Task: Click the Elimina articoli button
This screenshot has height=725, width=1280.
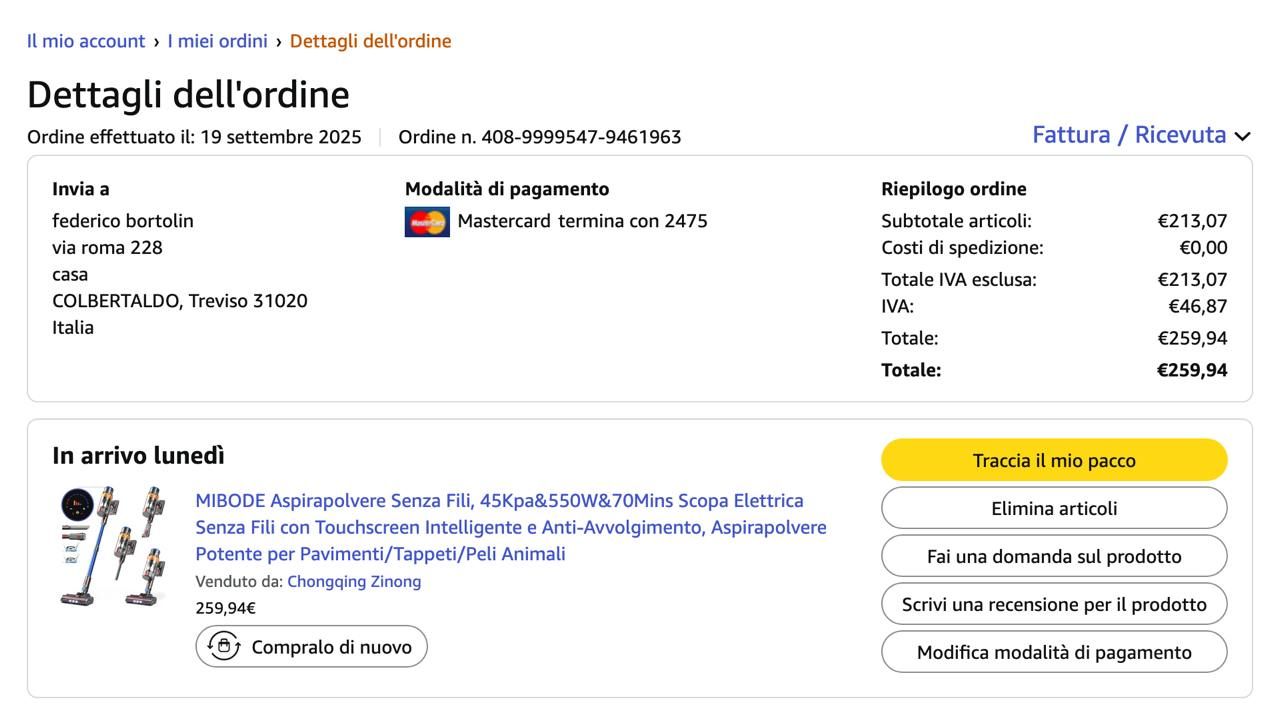Action: pos(1053,508)
